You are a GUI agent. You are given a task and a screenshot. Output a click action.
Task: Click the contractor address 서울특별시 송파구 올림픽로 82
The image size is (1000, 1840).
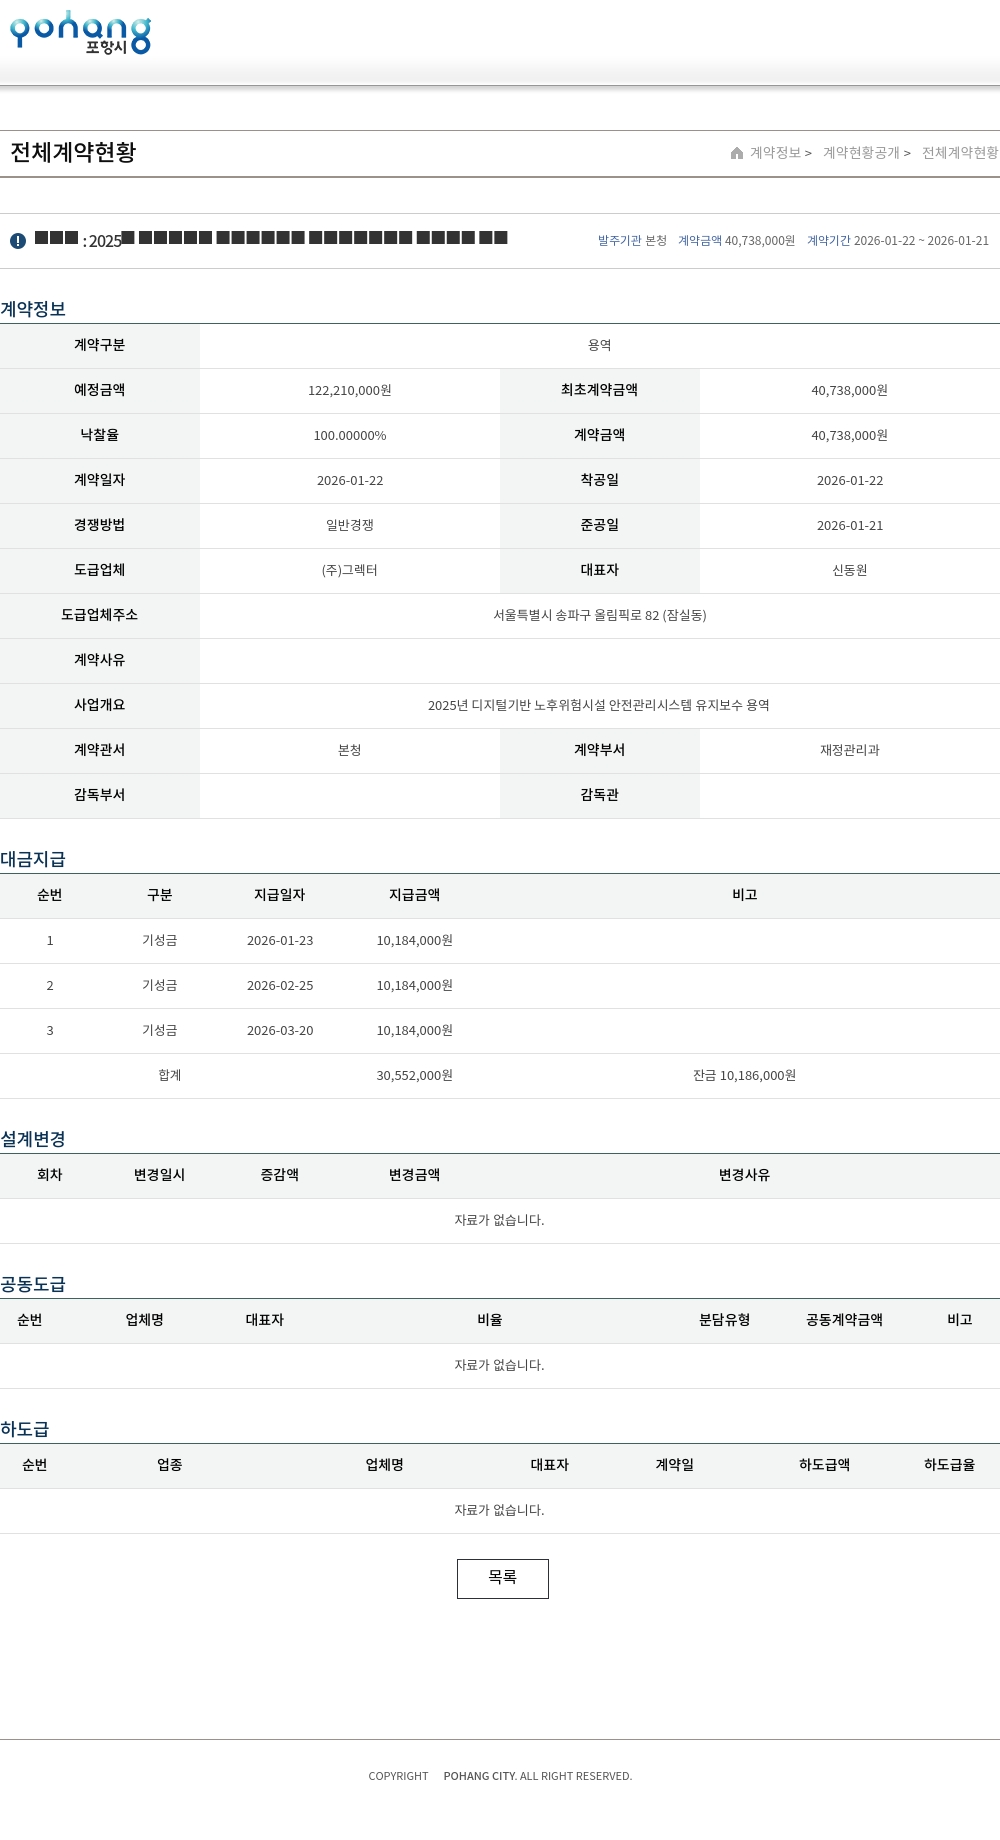coord(599,615)
